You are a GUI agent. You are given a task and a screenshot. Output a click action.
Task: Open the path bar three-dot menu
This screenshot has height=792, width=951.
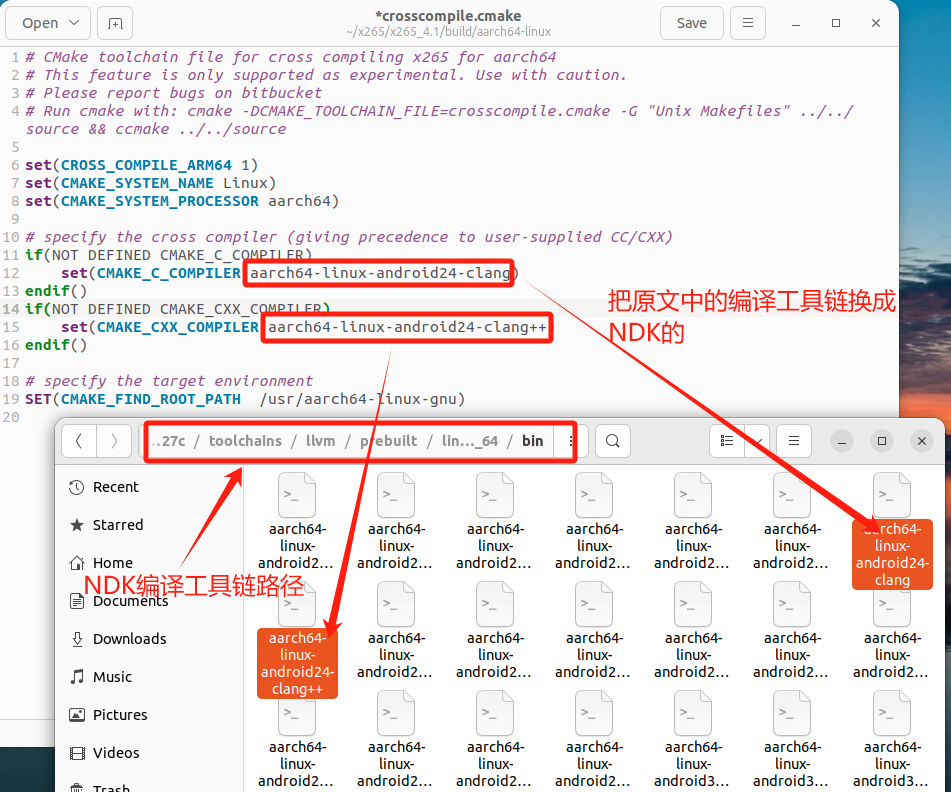tap(571, 441)
